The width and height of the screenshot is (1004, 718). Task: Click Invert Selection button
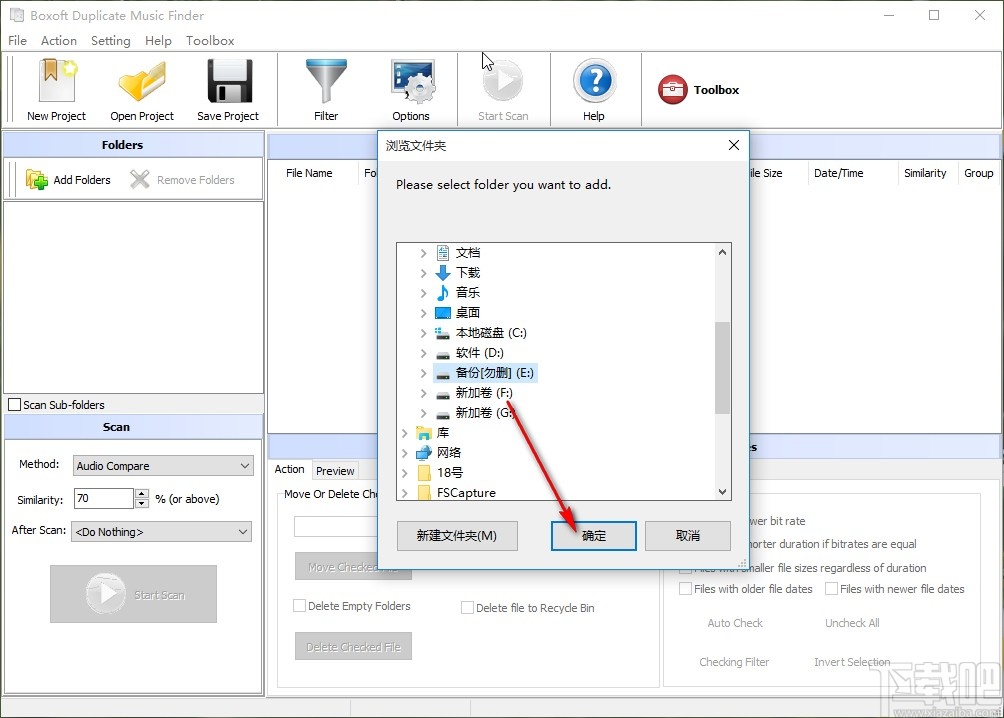[852, 662]
